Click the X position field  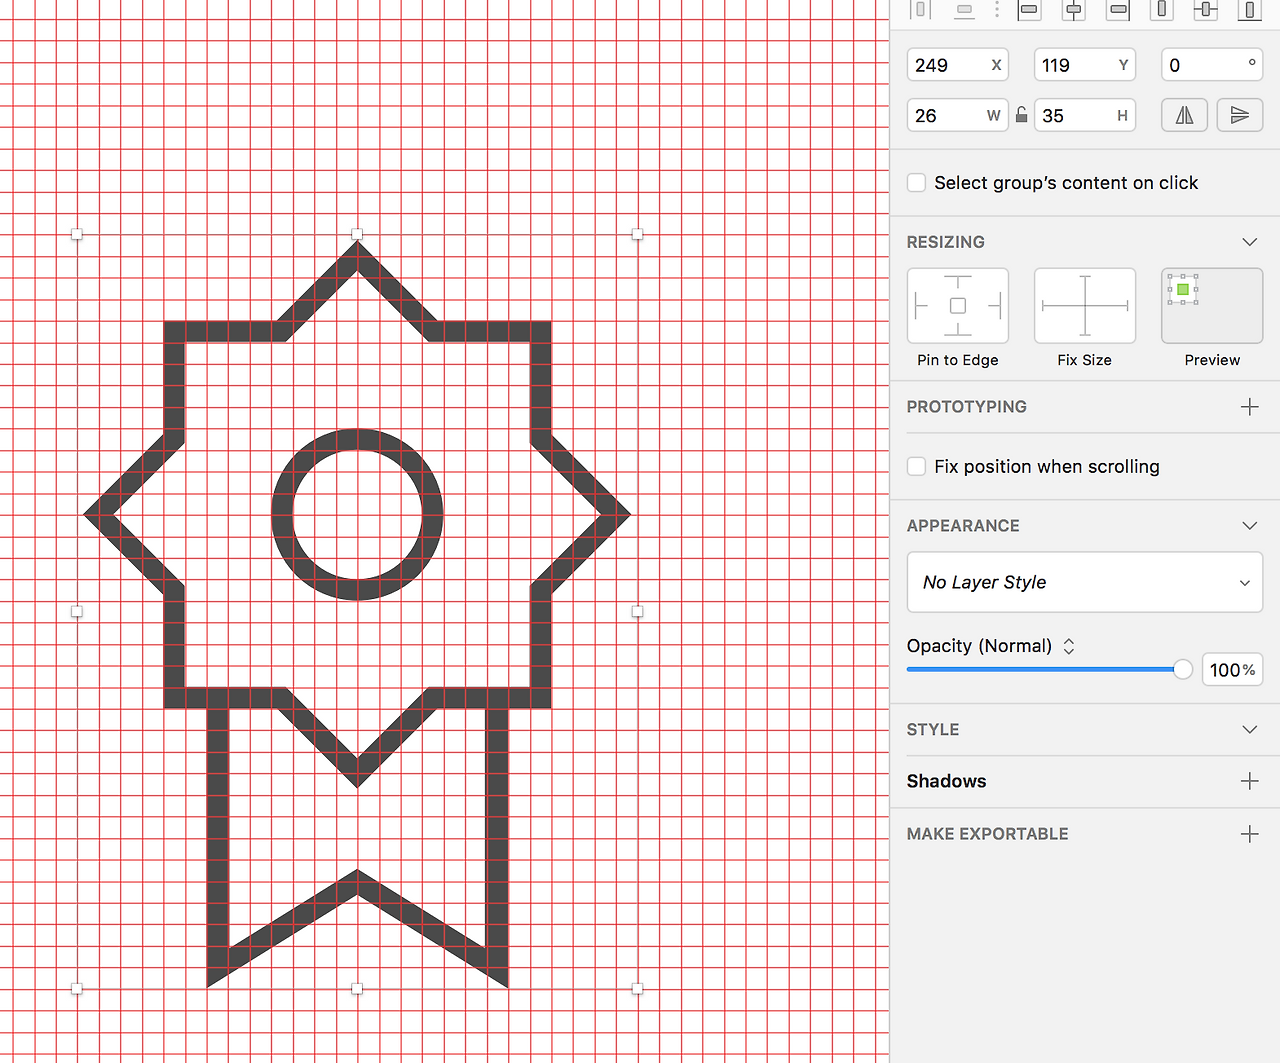click(958, 65)
